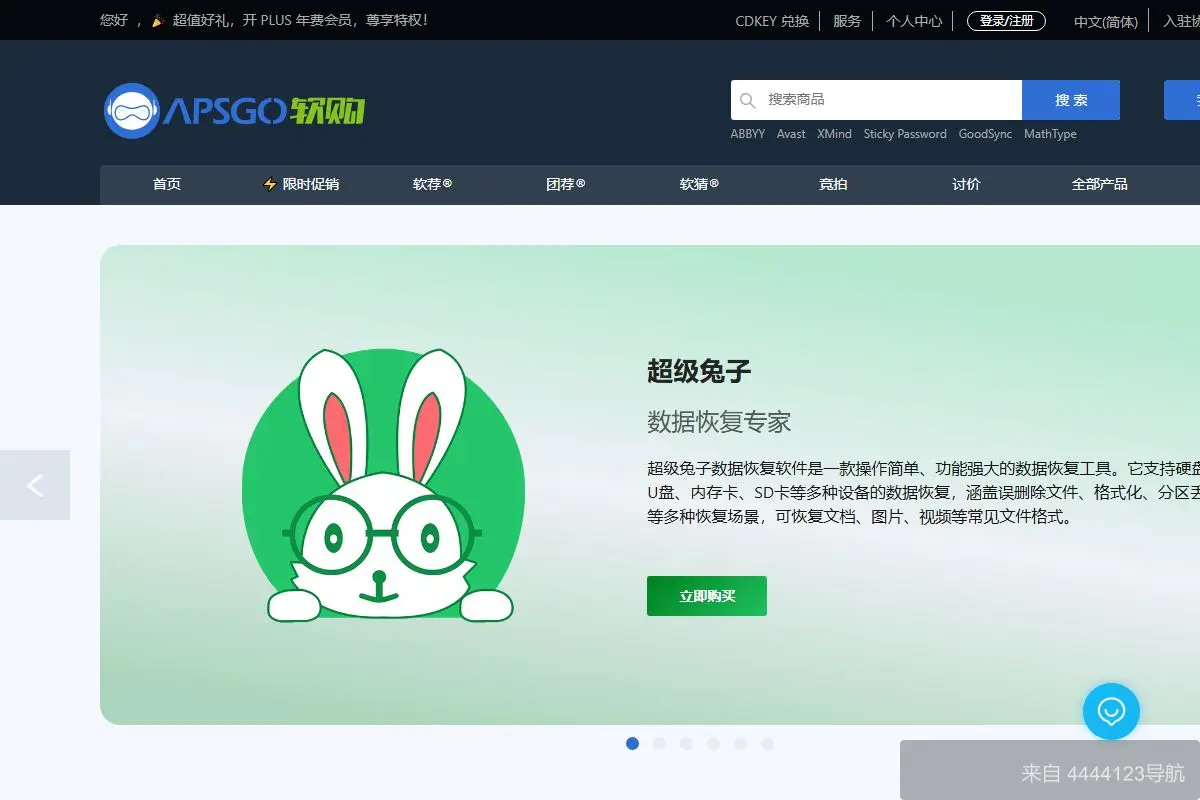Click the left carousel arrow
The height and width of the screenshot is (800, 1200).
(x=35, y=485)
